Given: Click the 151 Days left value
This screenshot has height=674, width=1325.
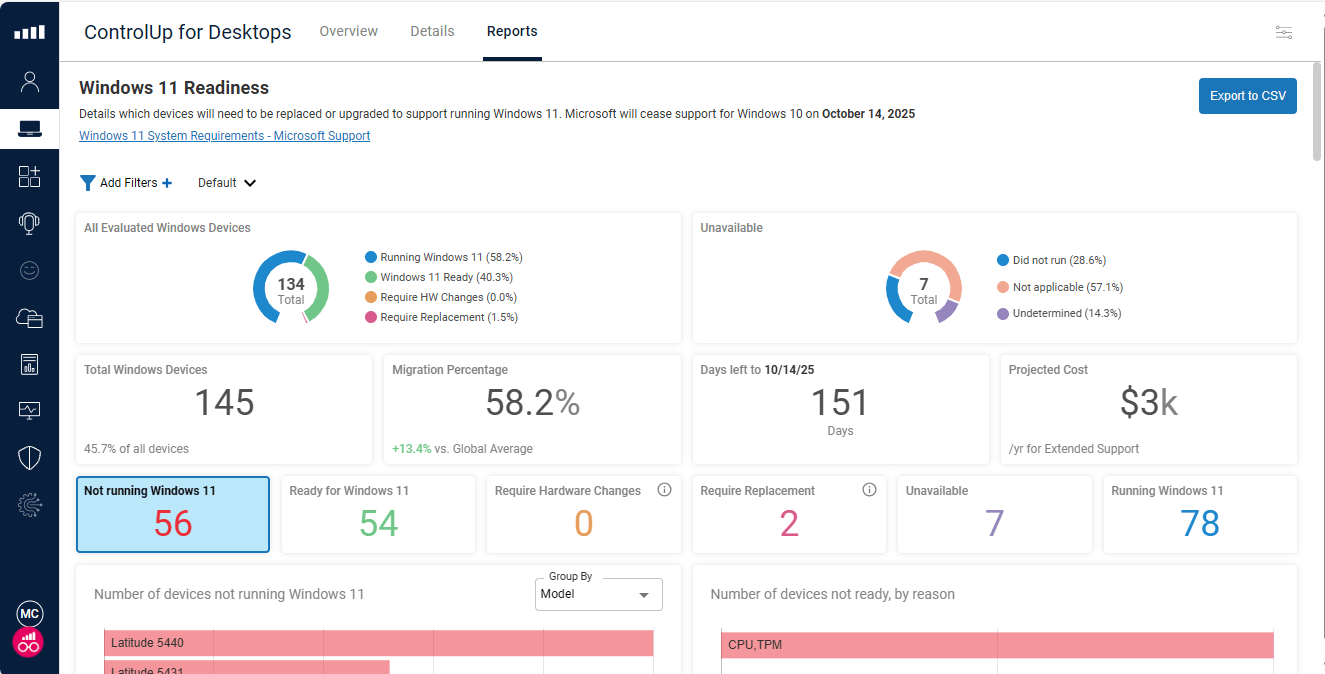Looking at the screenshot, I should coord(840,402).
